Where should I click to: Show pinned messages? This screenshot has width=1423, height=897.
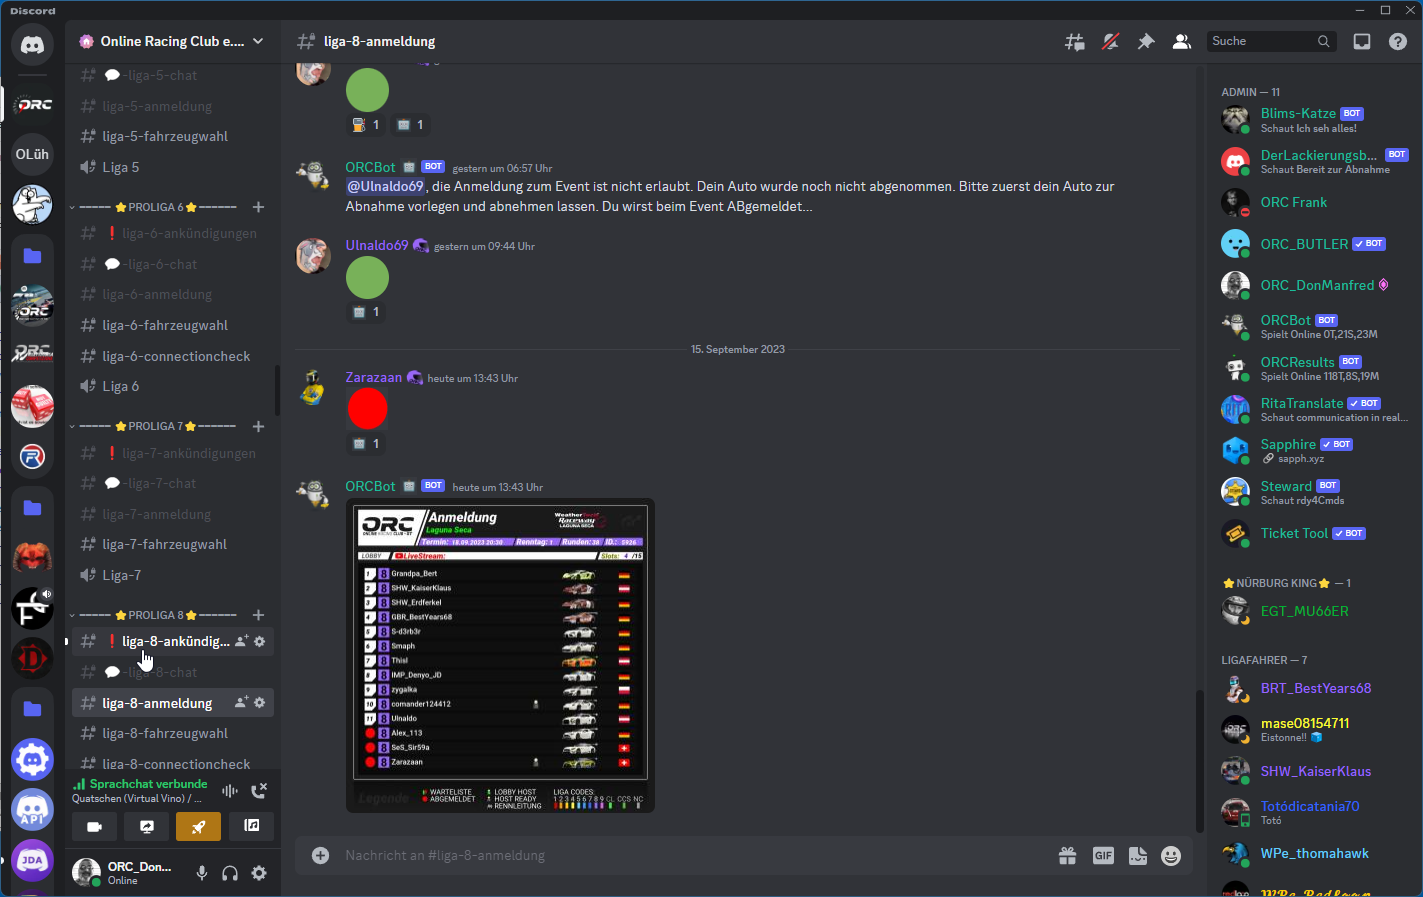[x=1146, y=42]
